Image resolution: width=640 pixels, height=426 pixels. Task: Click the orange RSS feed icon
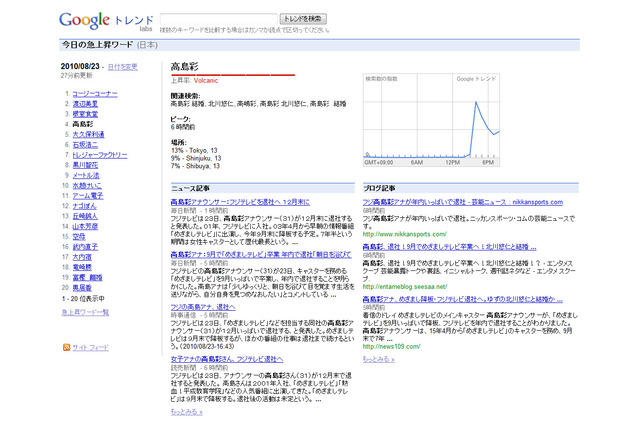[x=67, y=347]
